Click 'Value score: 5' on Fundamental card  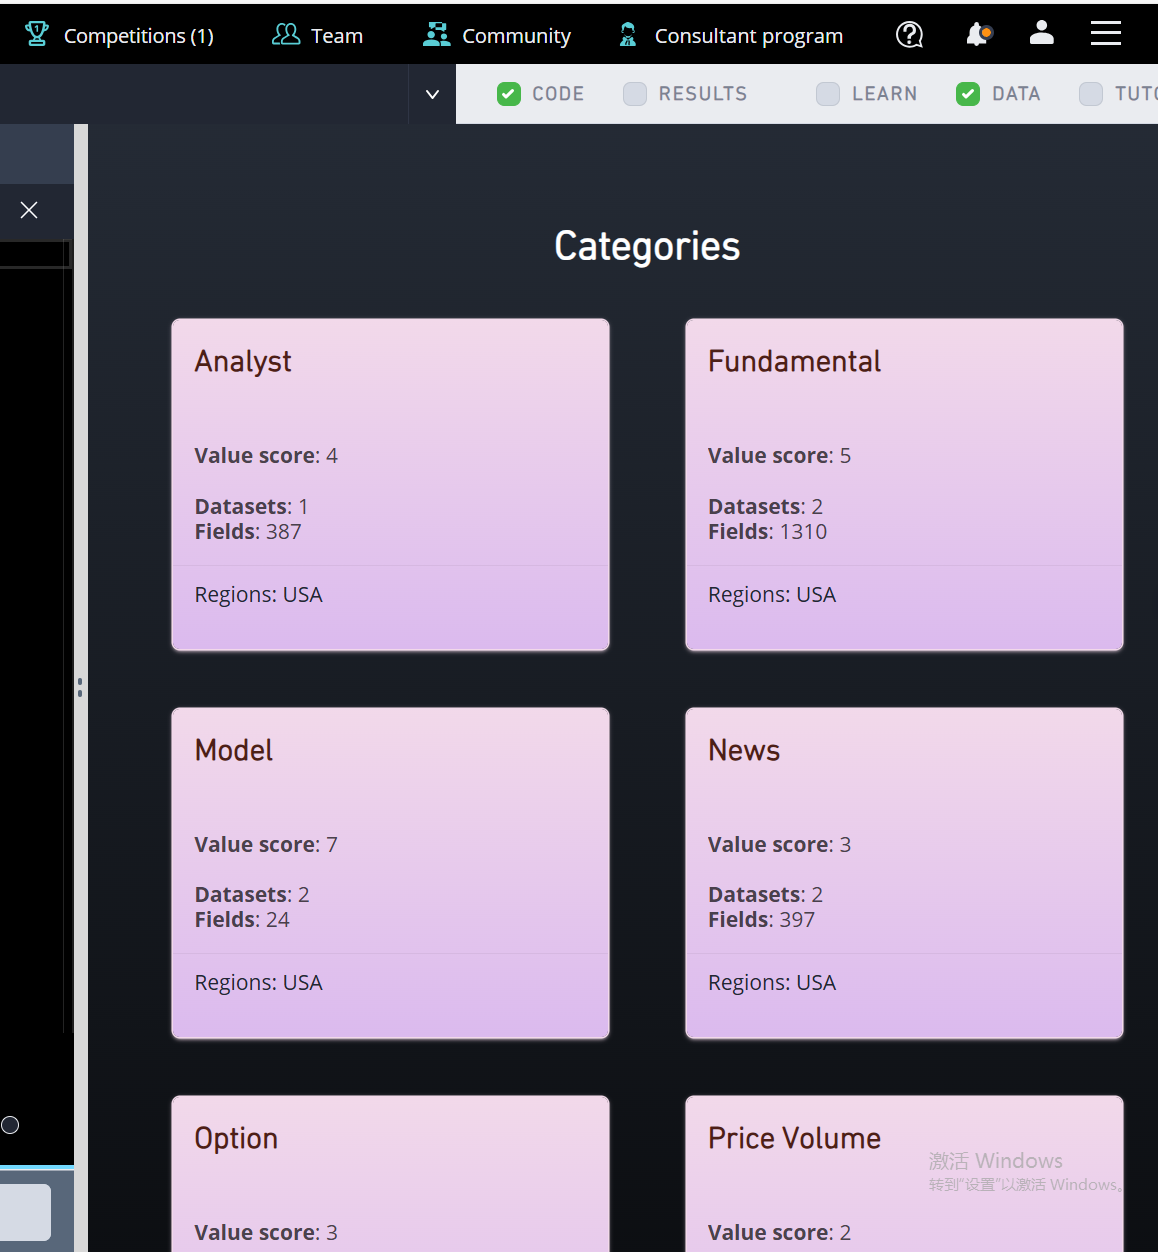coord(779,456)
